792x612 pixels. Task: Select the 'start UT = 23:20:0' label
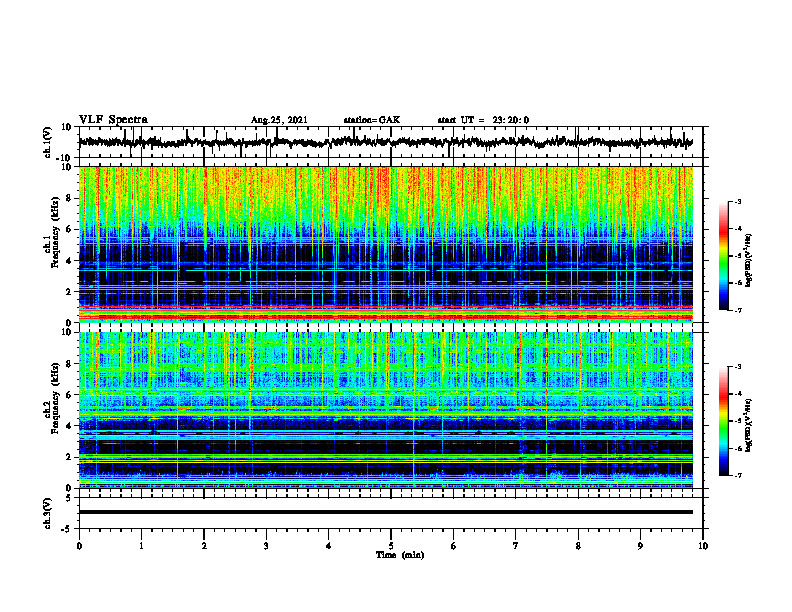(483, 120)
